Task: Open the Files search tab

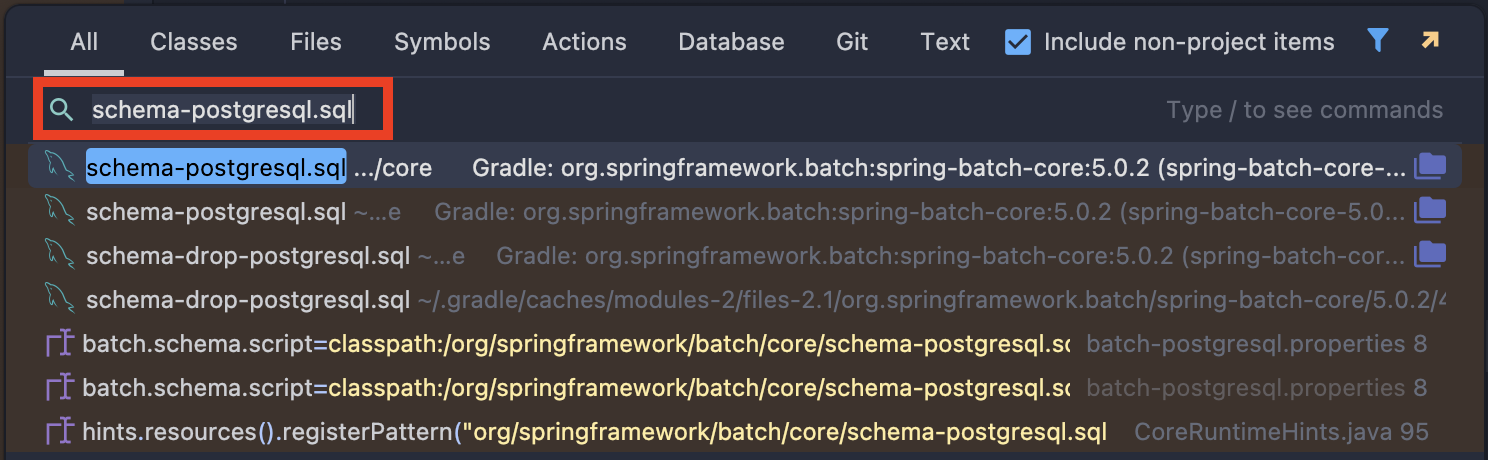Action: 316,42
